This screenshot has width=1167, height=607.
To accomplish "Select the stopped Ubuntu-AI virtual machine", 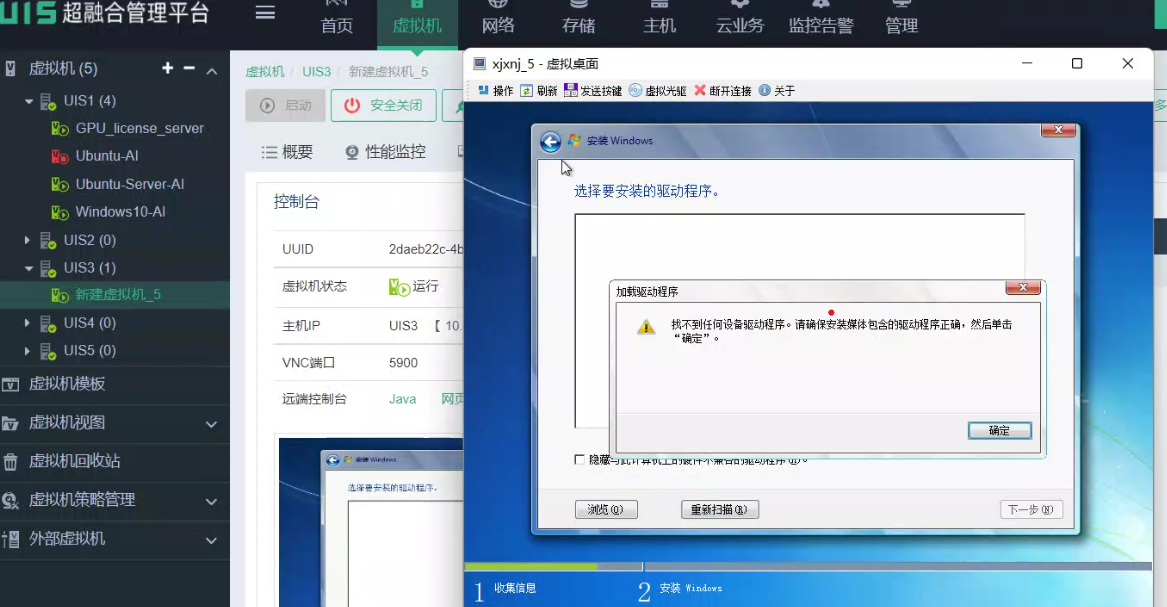I will point(106,155).
